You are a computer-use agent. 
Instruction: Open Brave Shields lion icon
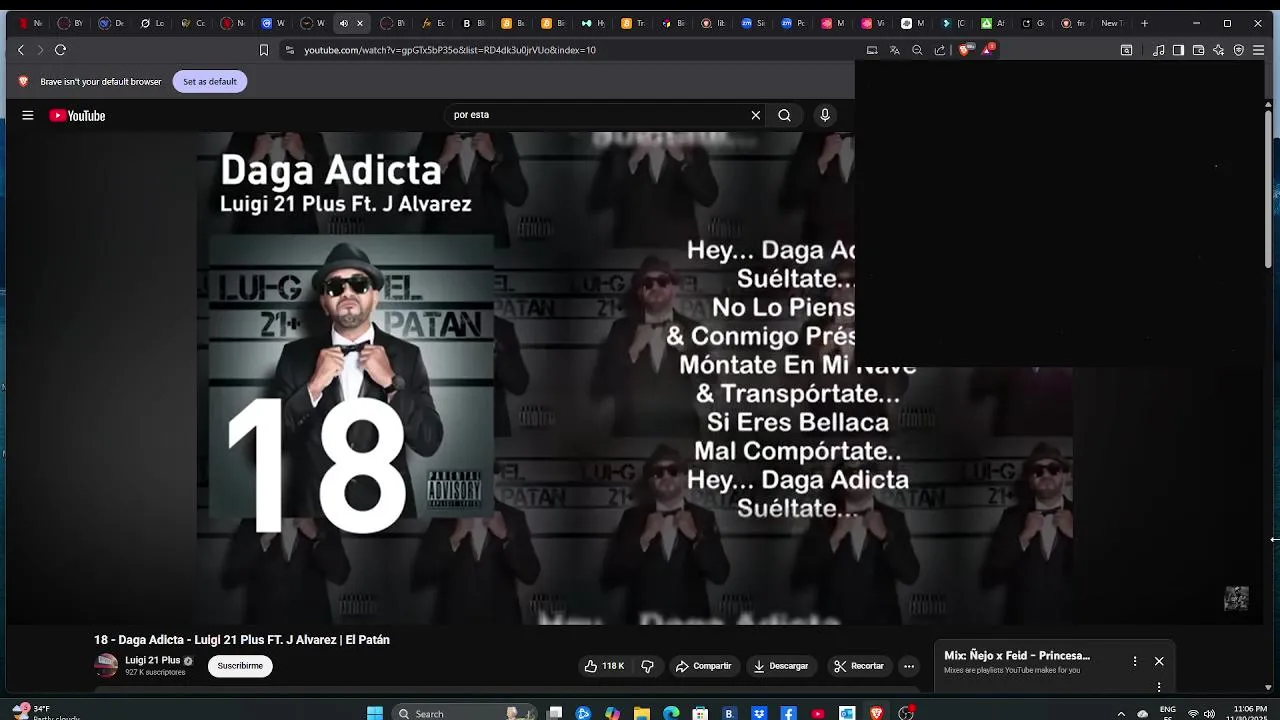tap(964, 50)
